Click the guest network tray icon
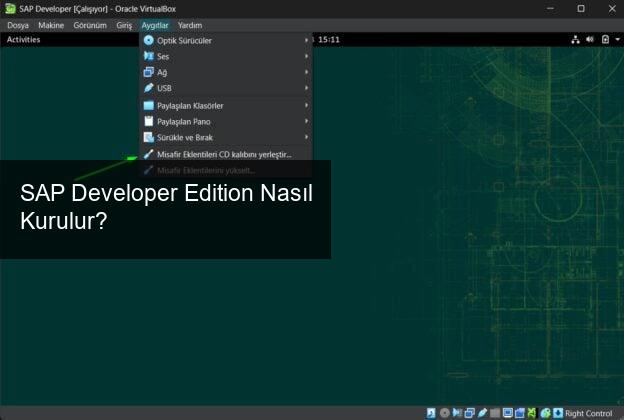This screenshot has height=420, width=624. [x=576, y=40]
